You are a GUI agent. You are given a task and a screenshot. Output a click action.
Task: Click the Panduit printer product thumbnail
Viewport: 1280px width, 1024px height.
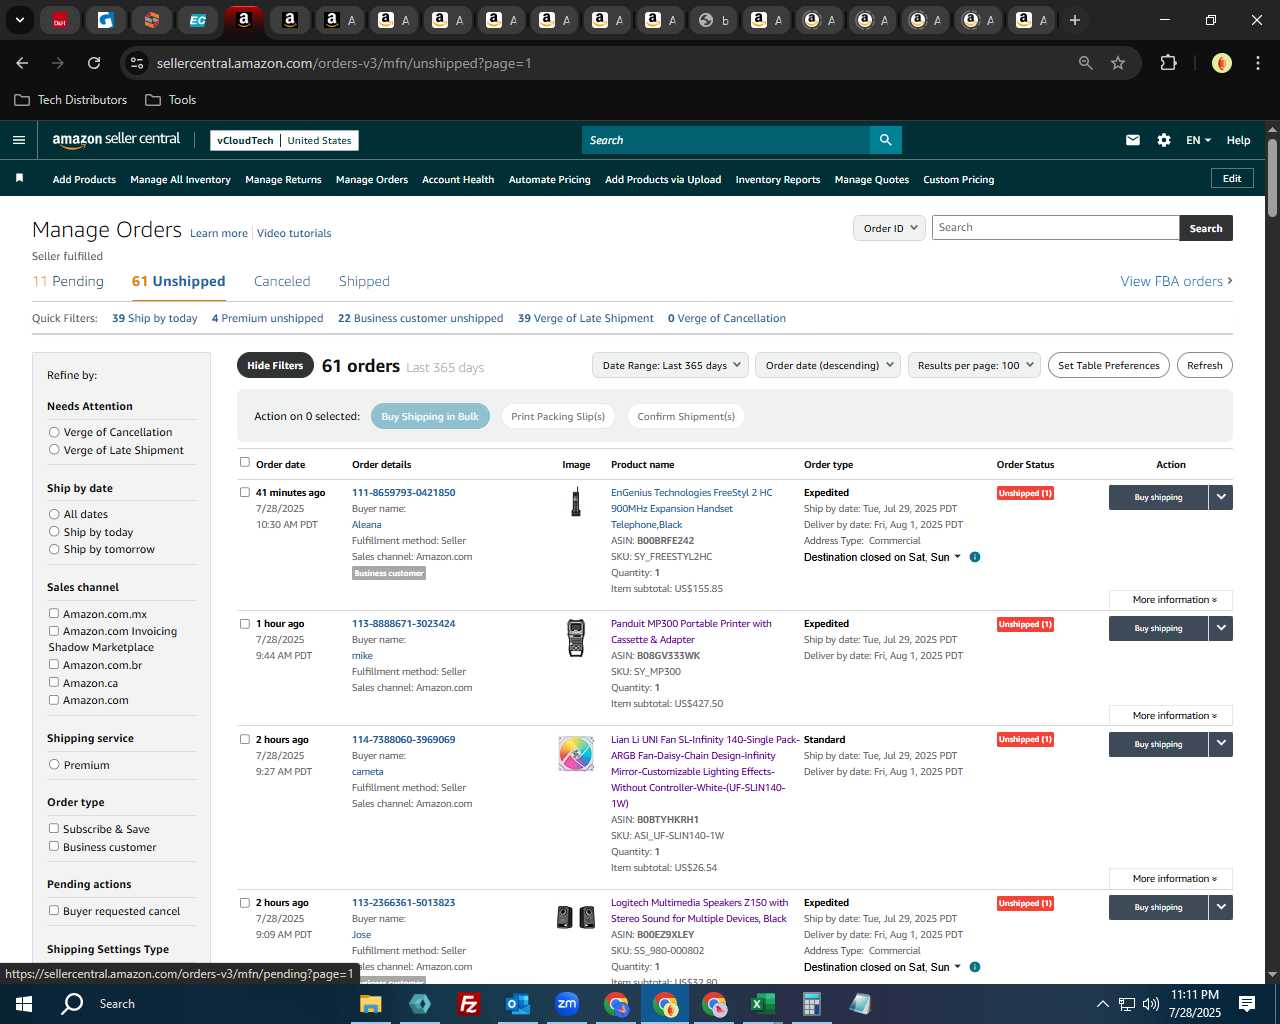tap(576, 638)
